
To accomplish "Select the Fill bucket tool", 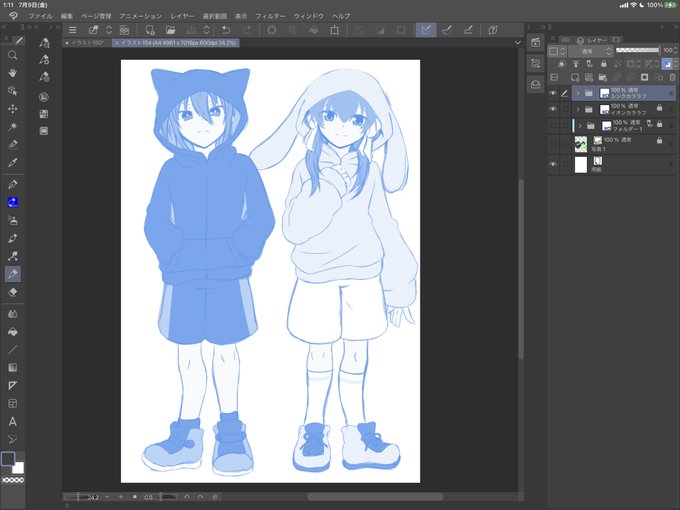I will point(13,332).
